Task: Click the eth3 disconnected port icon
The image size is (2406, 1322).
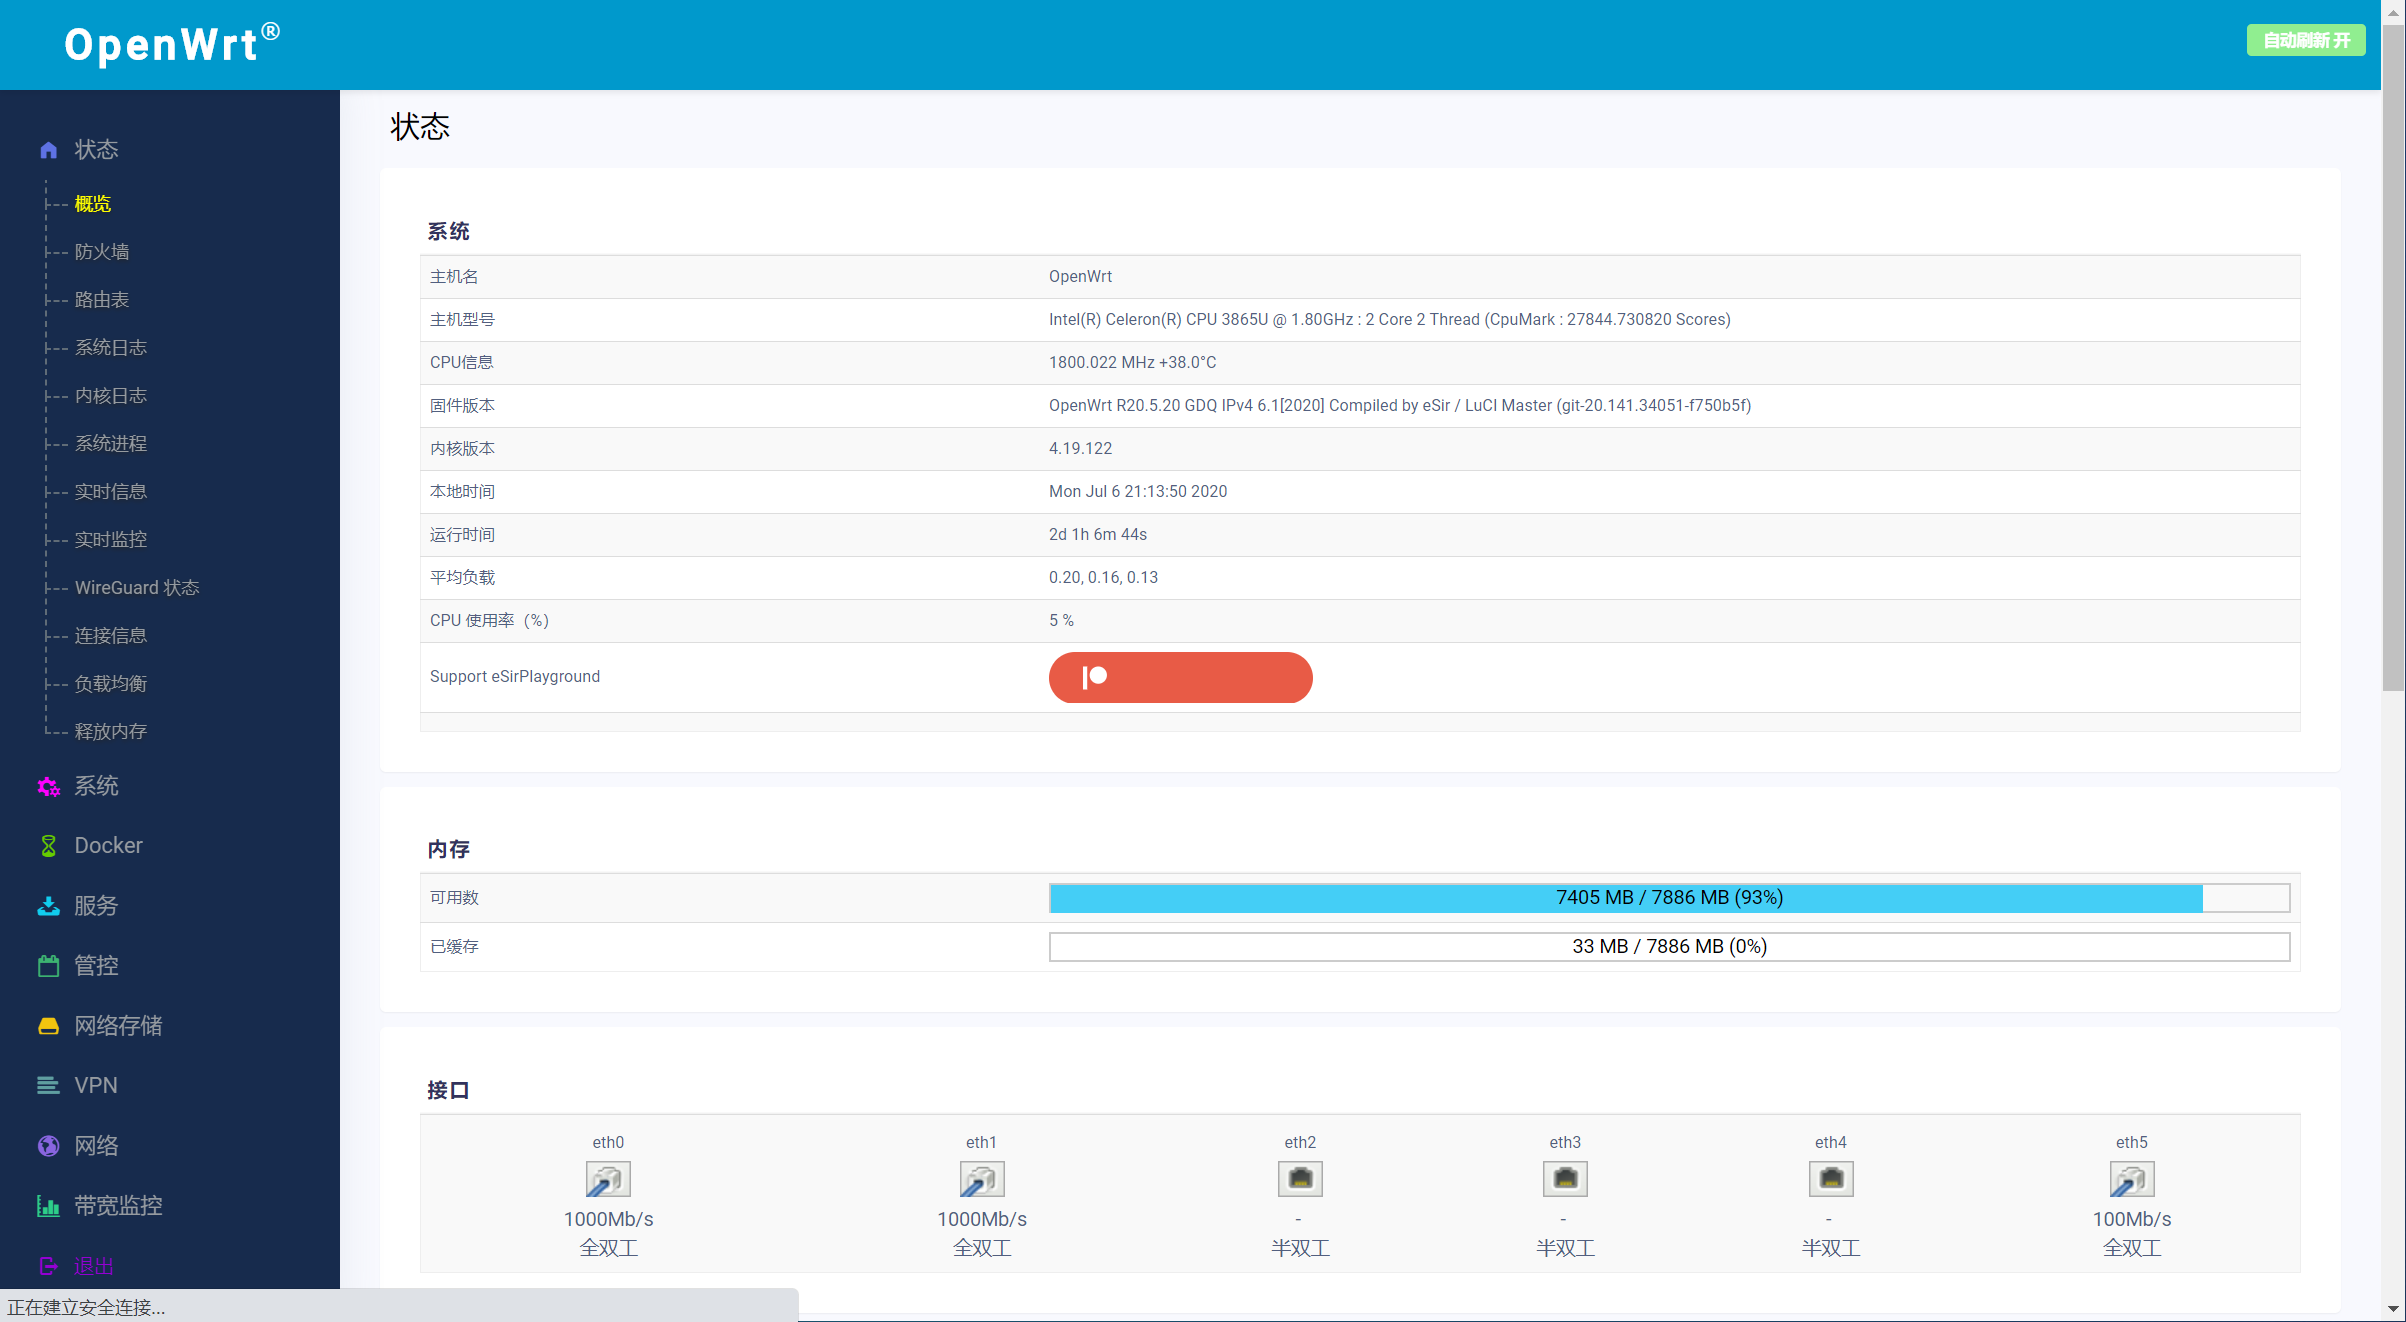Action: click(x=1565, y=1179)
